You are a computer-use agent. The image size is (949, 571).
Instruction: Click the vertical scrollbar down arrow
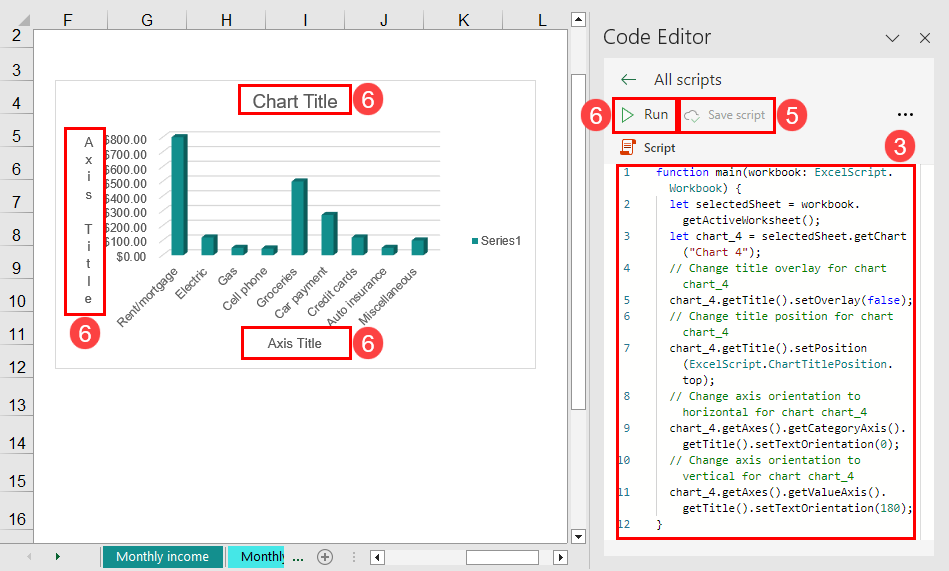tap(579, 536)
